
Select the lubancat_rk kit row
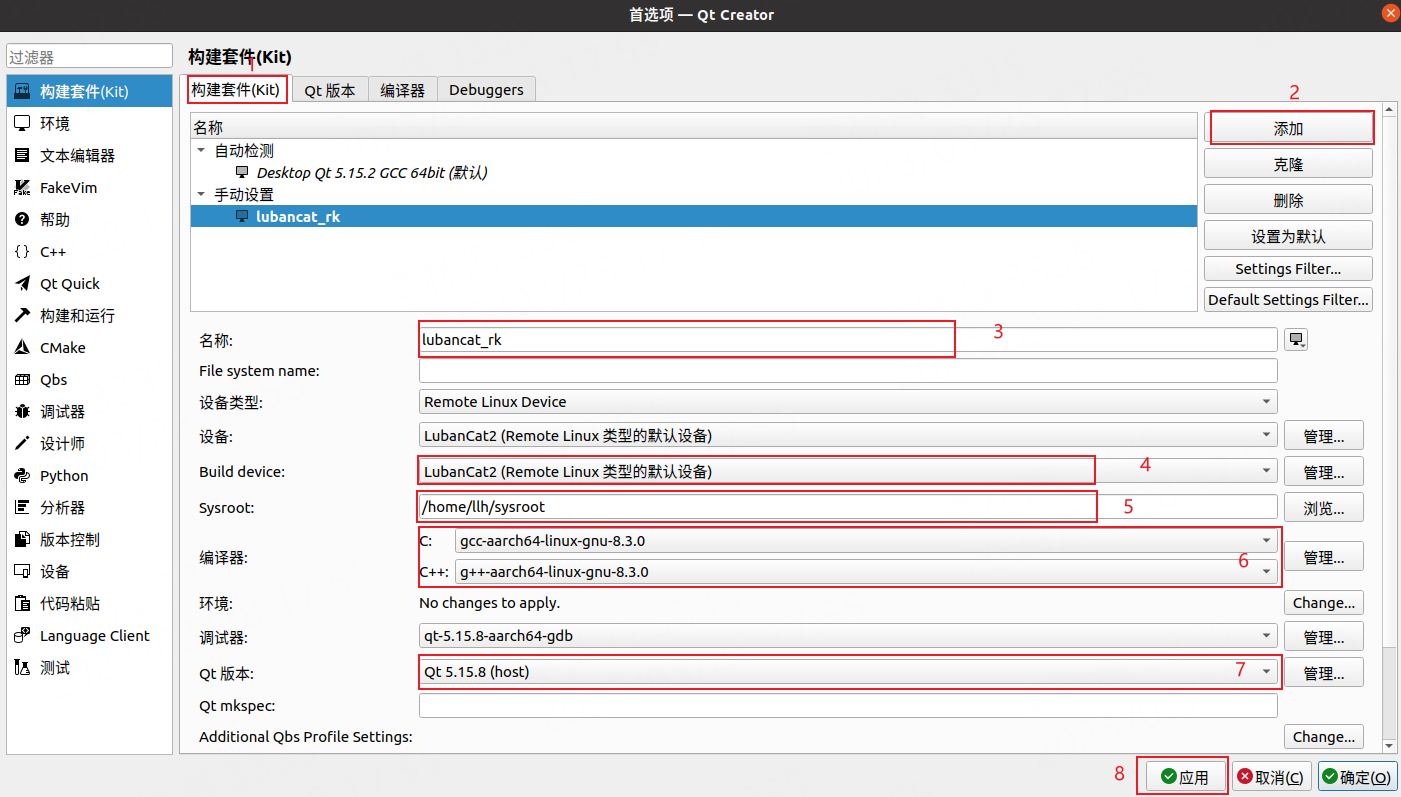pyautogui.click(x=694, y=216)
